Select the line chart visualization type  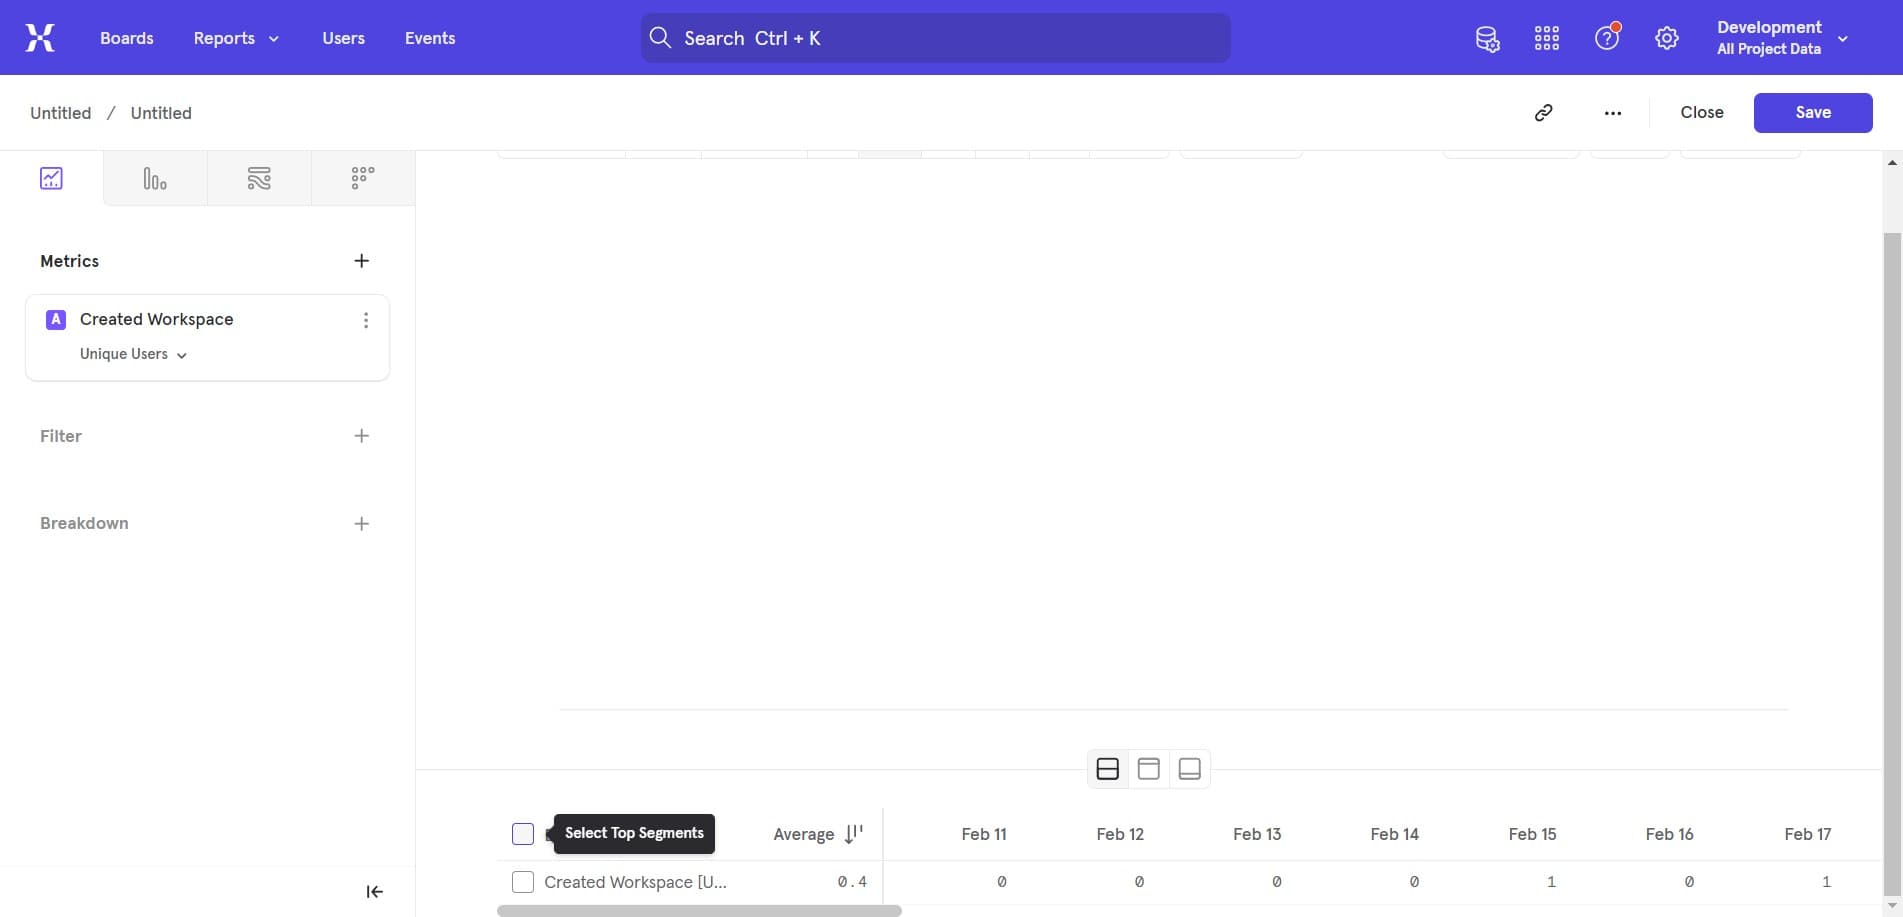pos(51,178)
